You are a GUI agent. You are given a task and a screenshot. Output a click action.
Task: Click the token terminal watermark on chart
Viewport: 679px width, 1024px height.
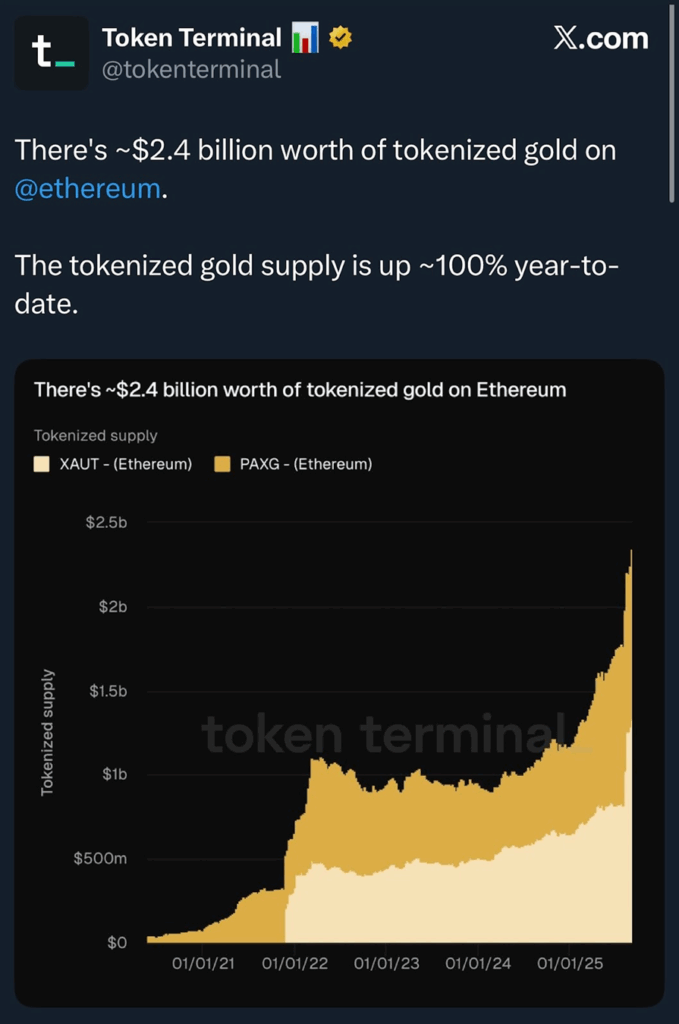[385, 735]
